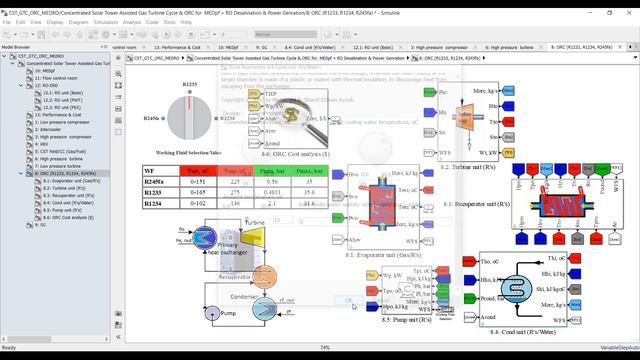This screenshot has width=640, height=360.
Task: Open the breadcrumb history dropdown at far right
Action: click(635, 58)
